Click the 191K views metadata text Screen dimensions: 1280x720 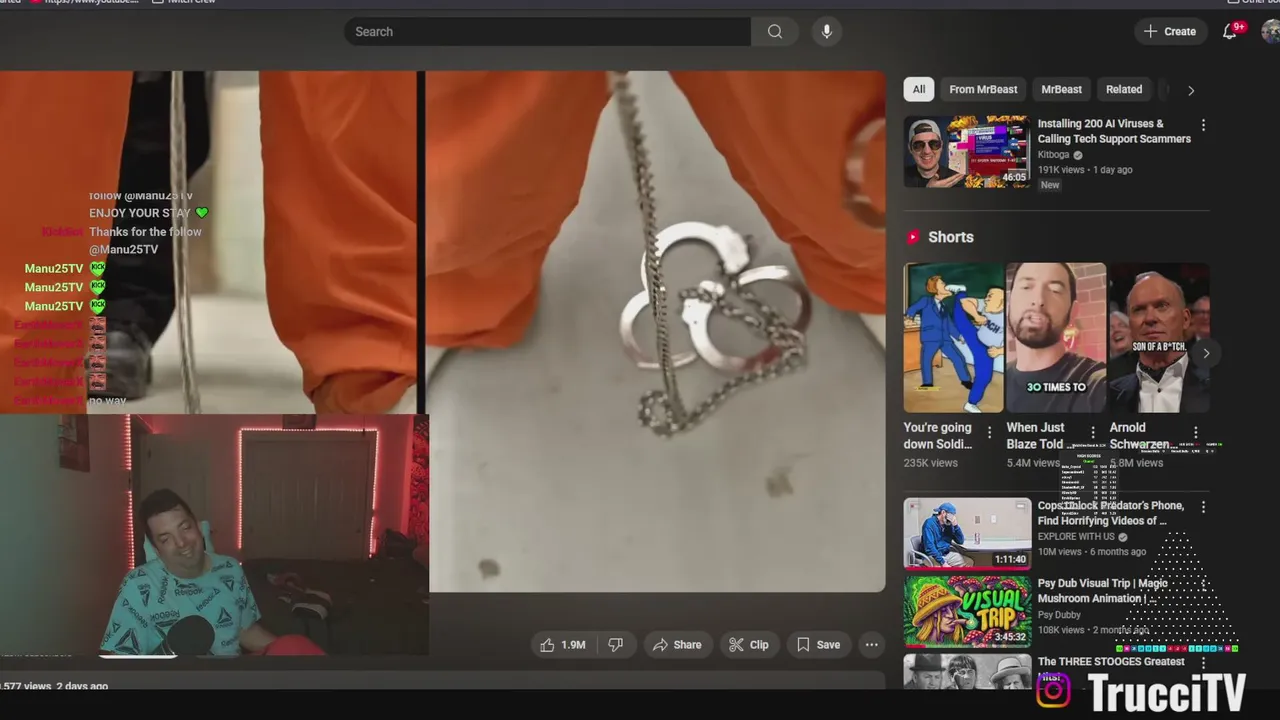[x=1061, y=170]
